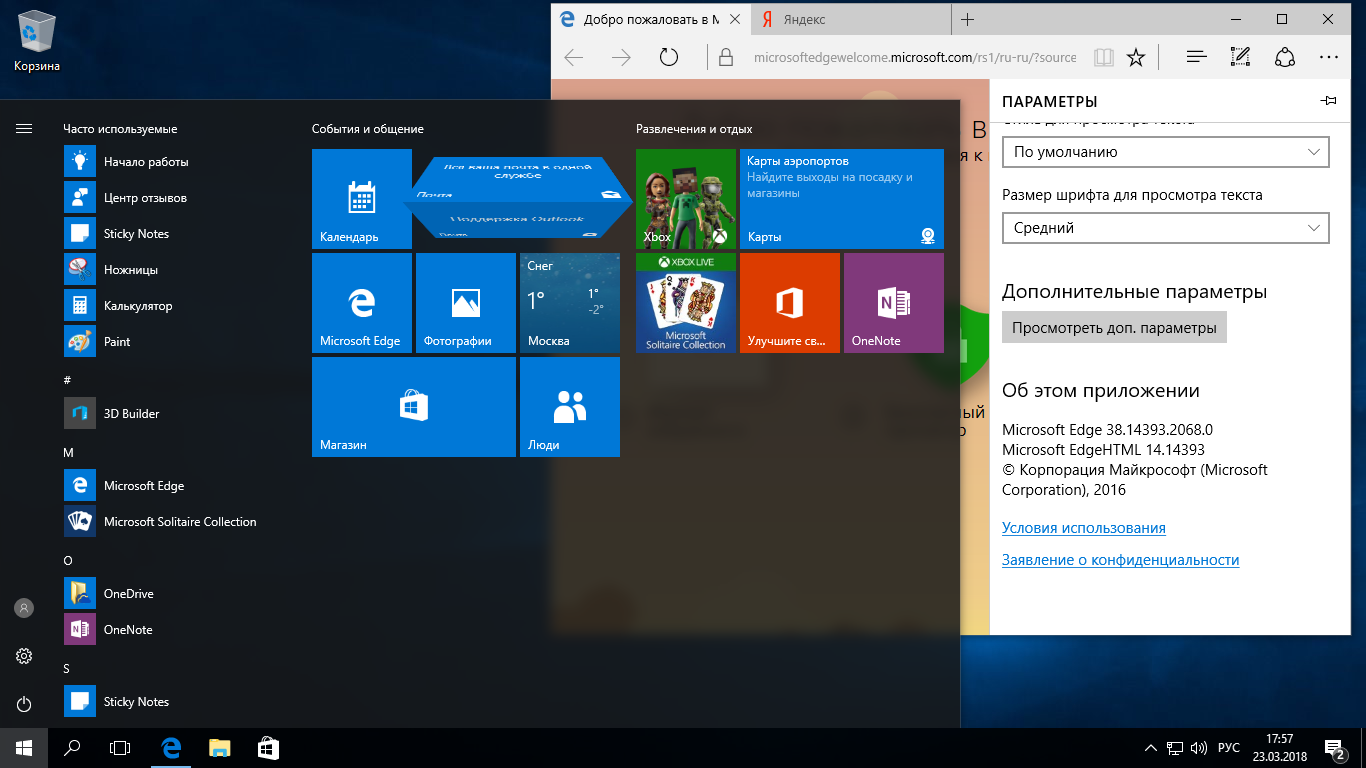This screenshot has height=768, width=1366.
Task: Switch to the Яндекс tab
Action: pyautogui.click(x=848, y=20)
